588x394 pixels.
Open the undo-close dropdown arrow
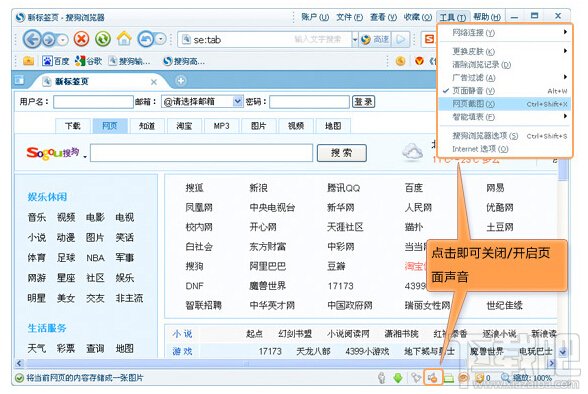click(160, 39)
